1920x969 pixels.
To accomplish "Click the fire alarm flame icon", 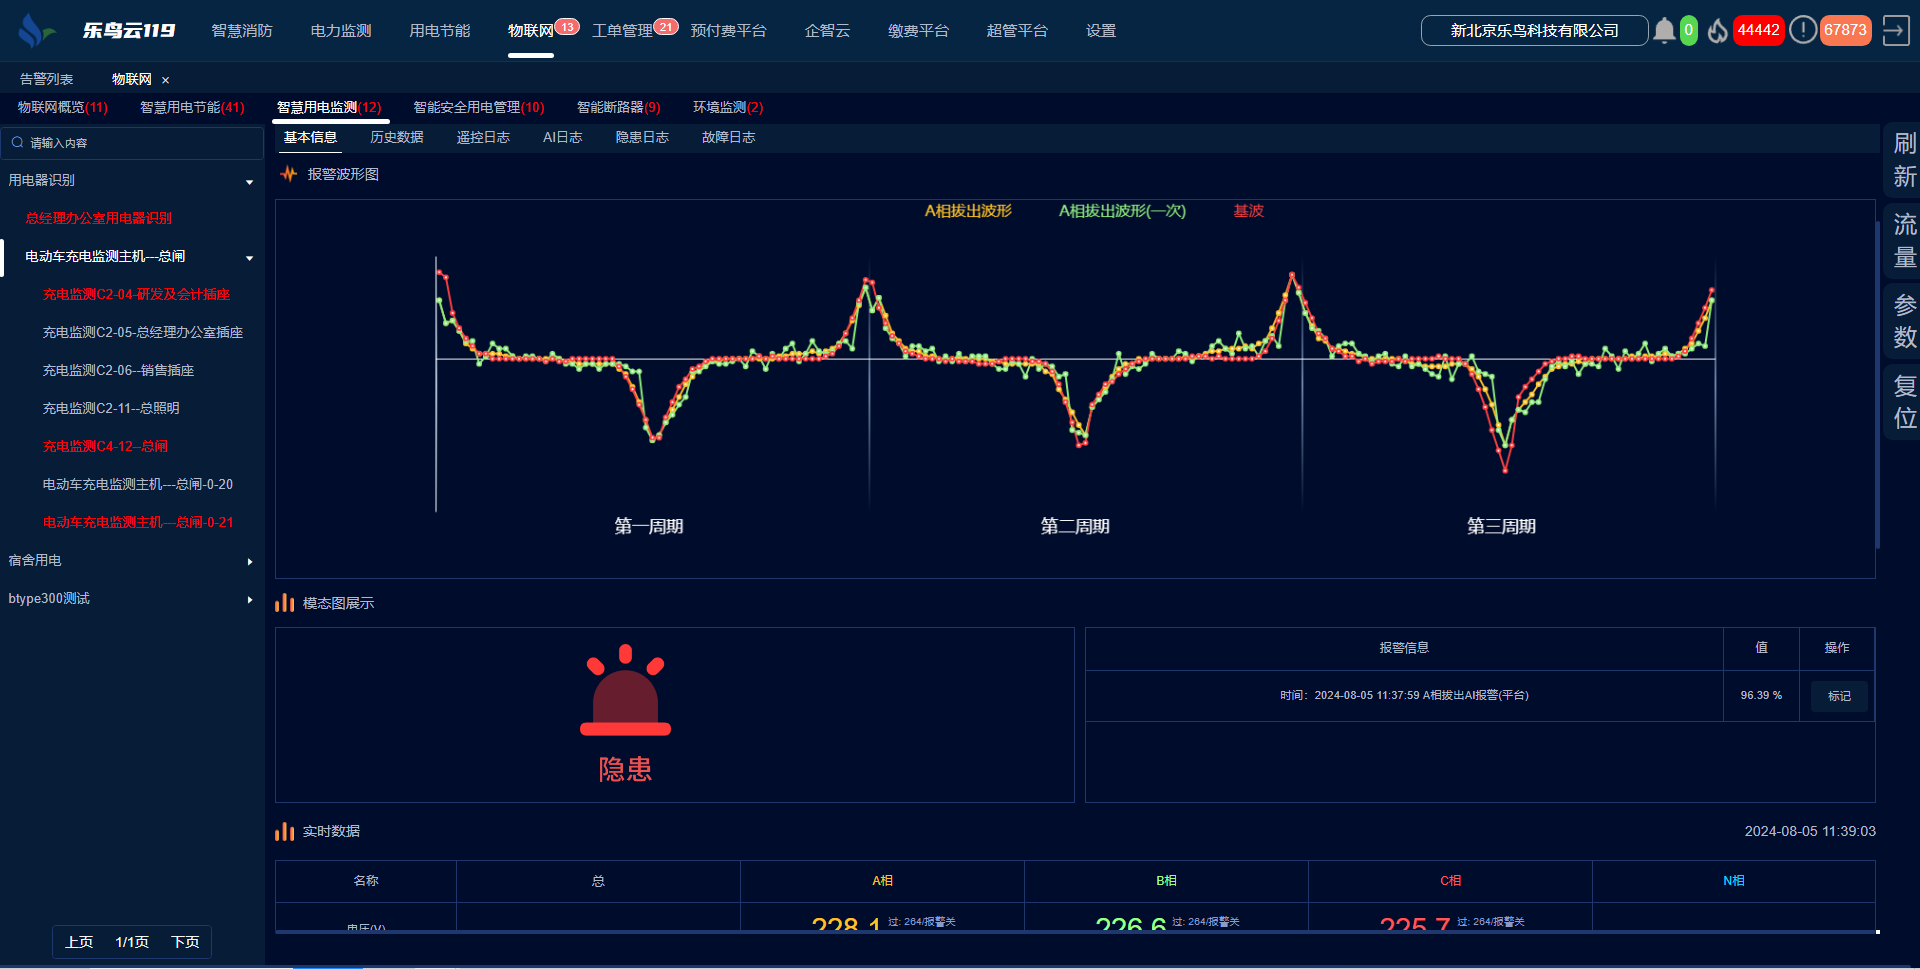I will [1717, 31].
